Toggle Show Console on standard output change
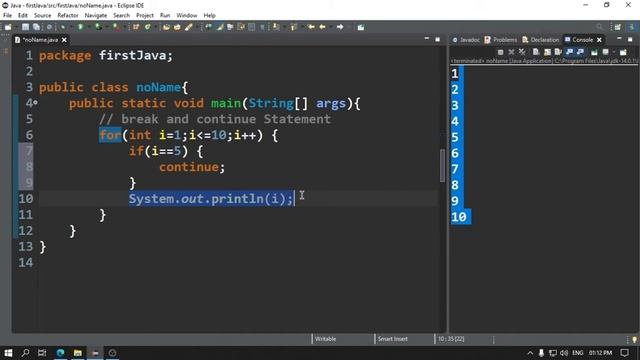Image resolution: width=640 pixels, height=360 pixels. [569, 52]
